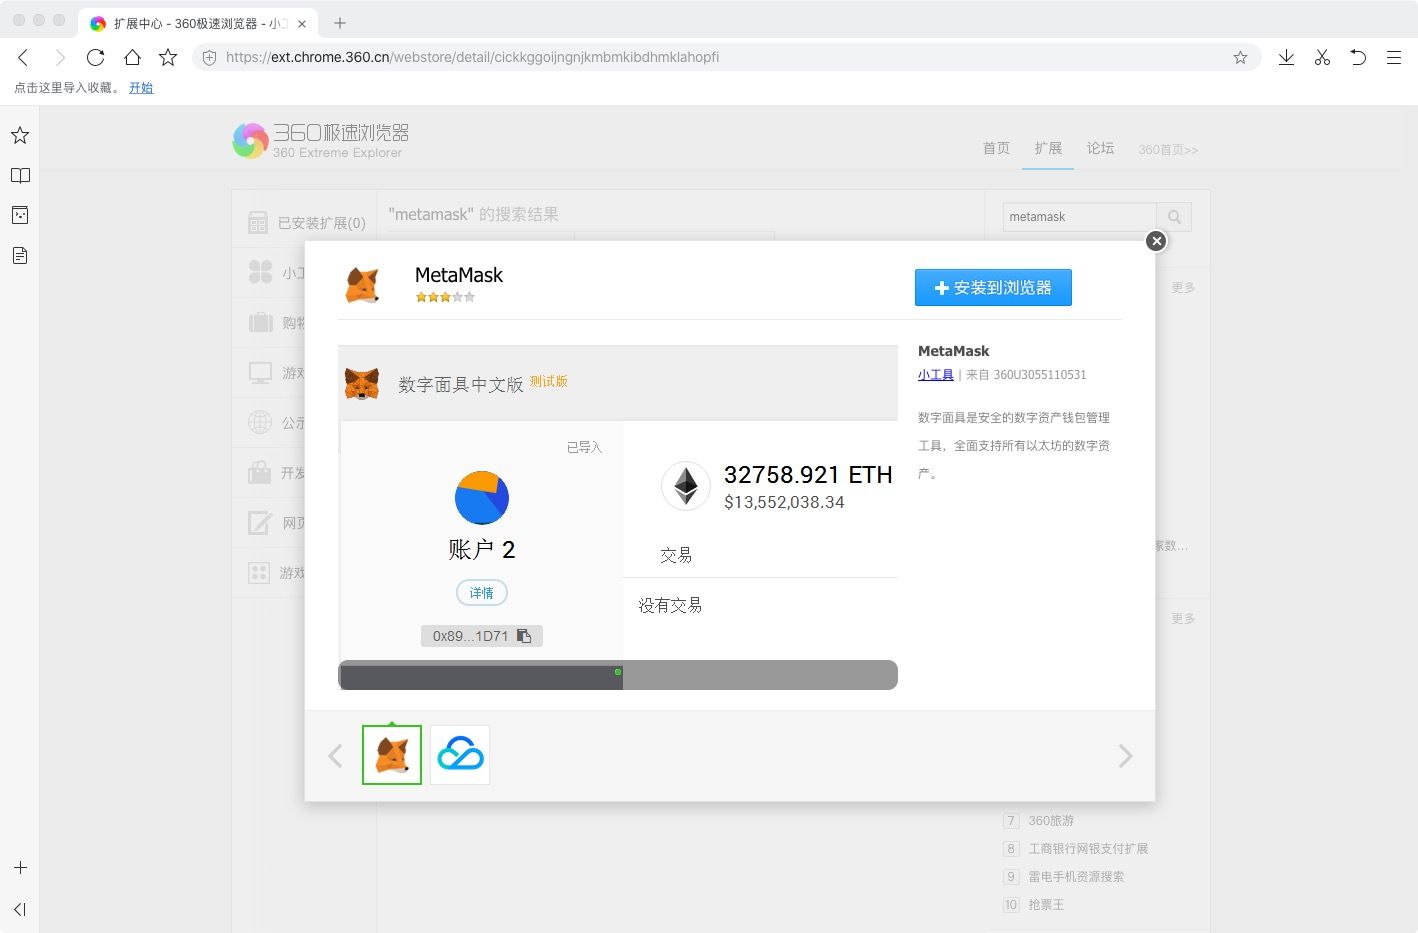
Task: Close the MetaMask detail popup
Action: click(1156, 241)
